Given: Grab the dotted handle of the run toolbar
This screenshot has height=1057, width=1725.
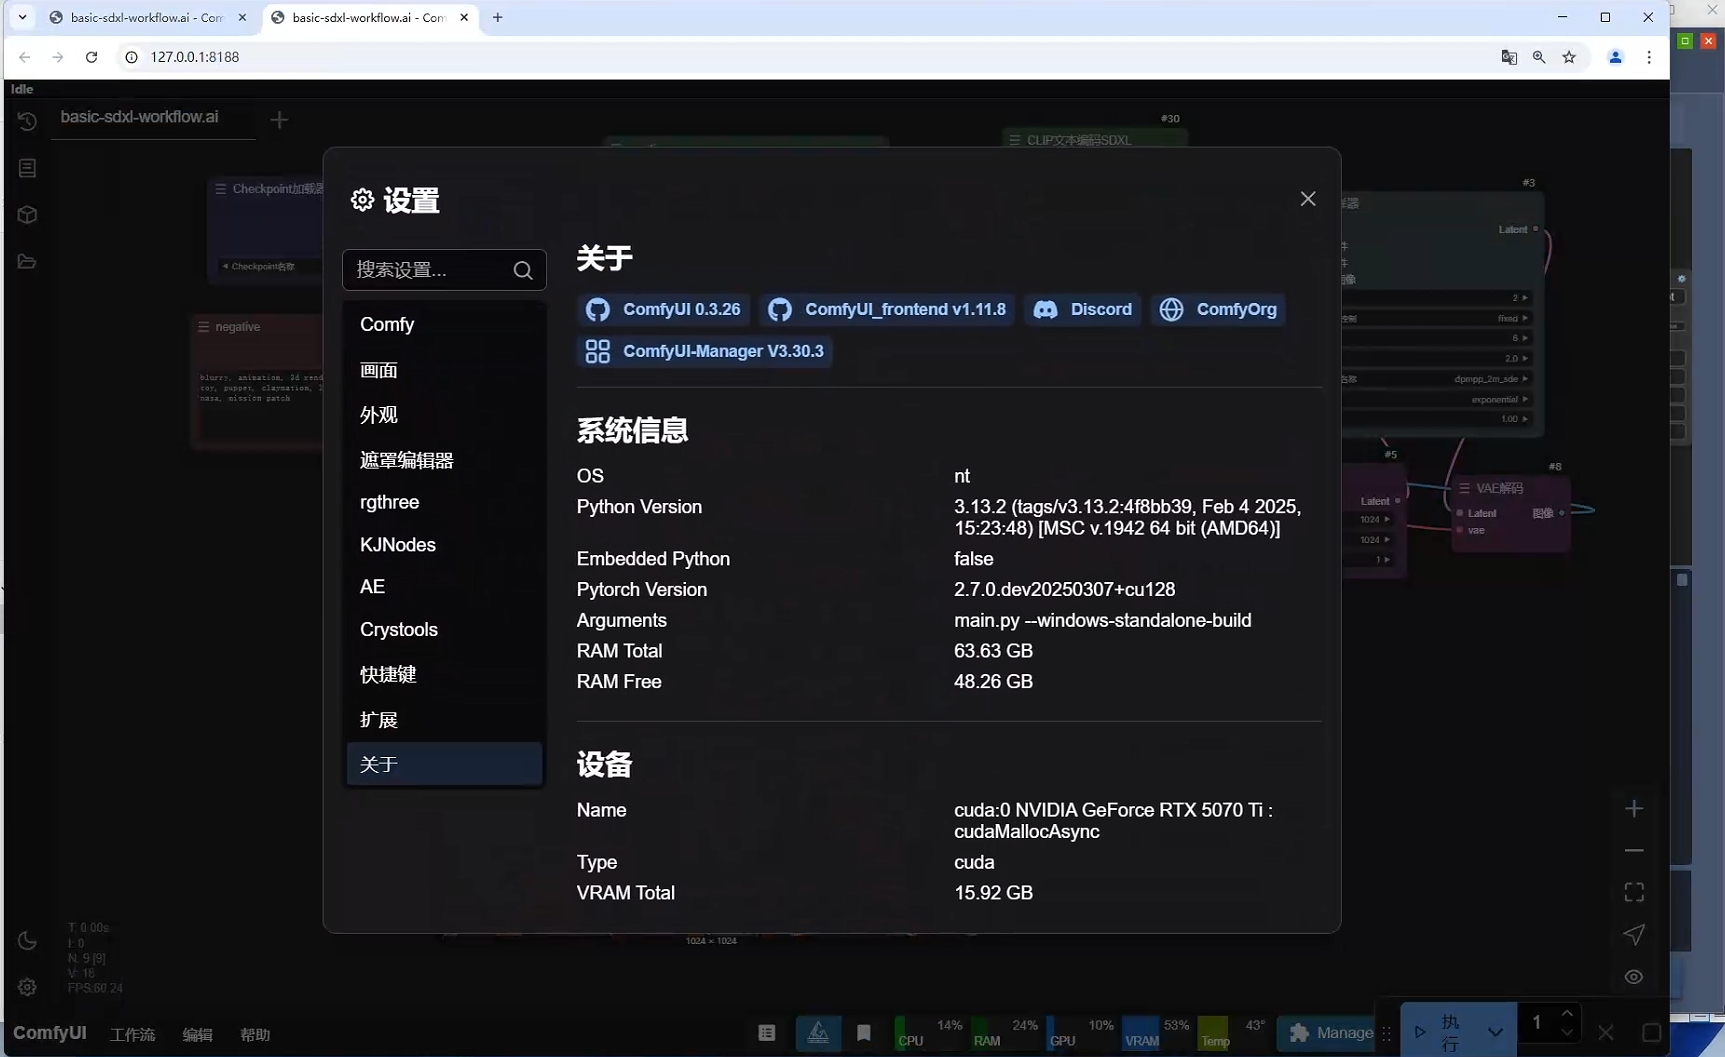Looking at the screenshot, I should tap(1386, 1033).
